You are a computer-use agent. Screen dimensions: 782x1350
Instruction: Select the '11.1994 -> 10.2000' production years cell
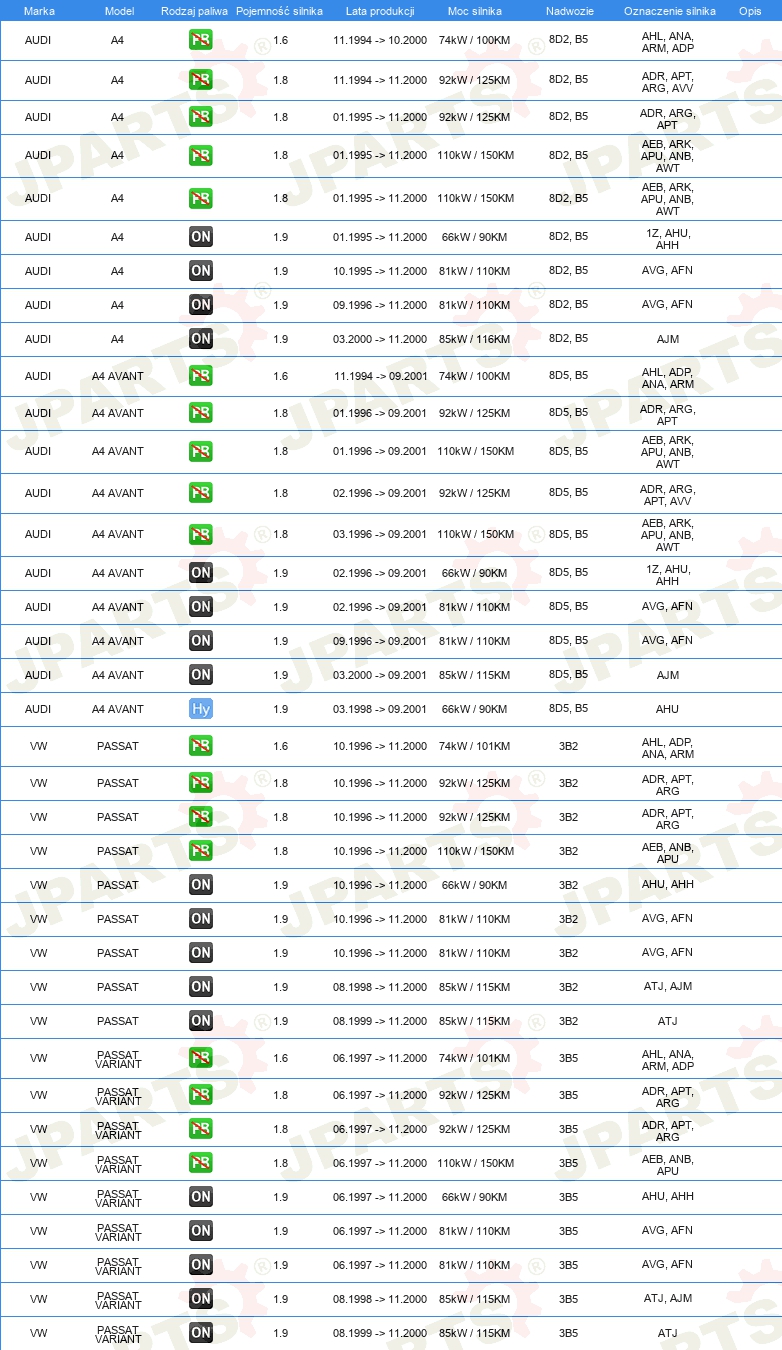(380, 41)
